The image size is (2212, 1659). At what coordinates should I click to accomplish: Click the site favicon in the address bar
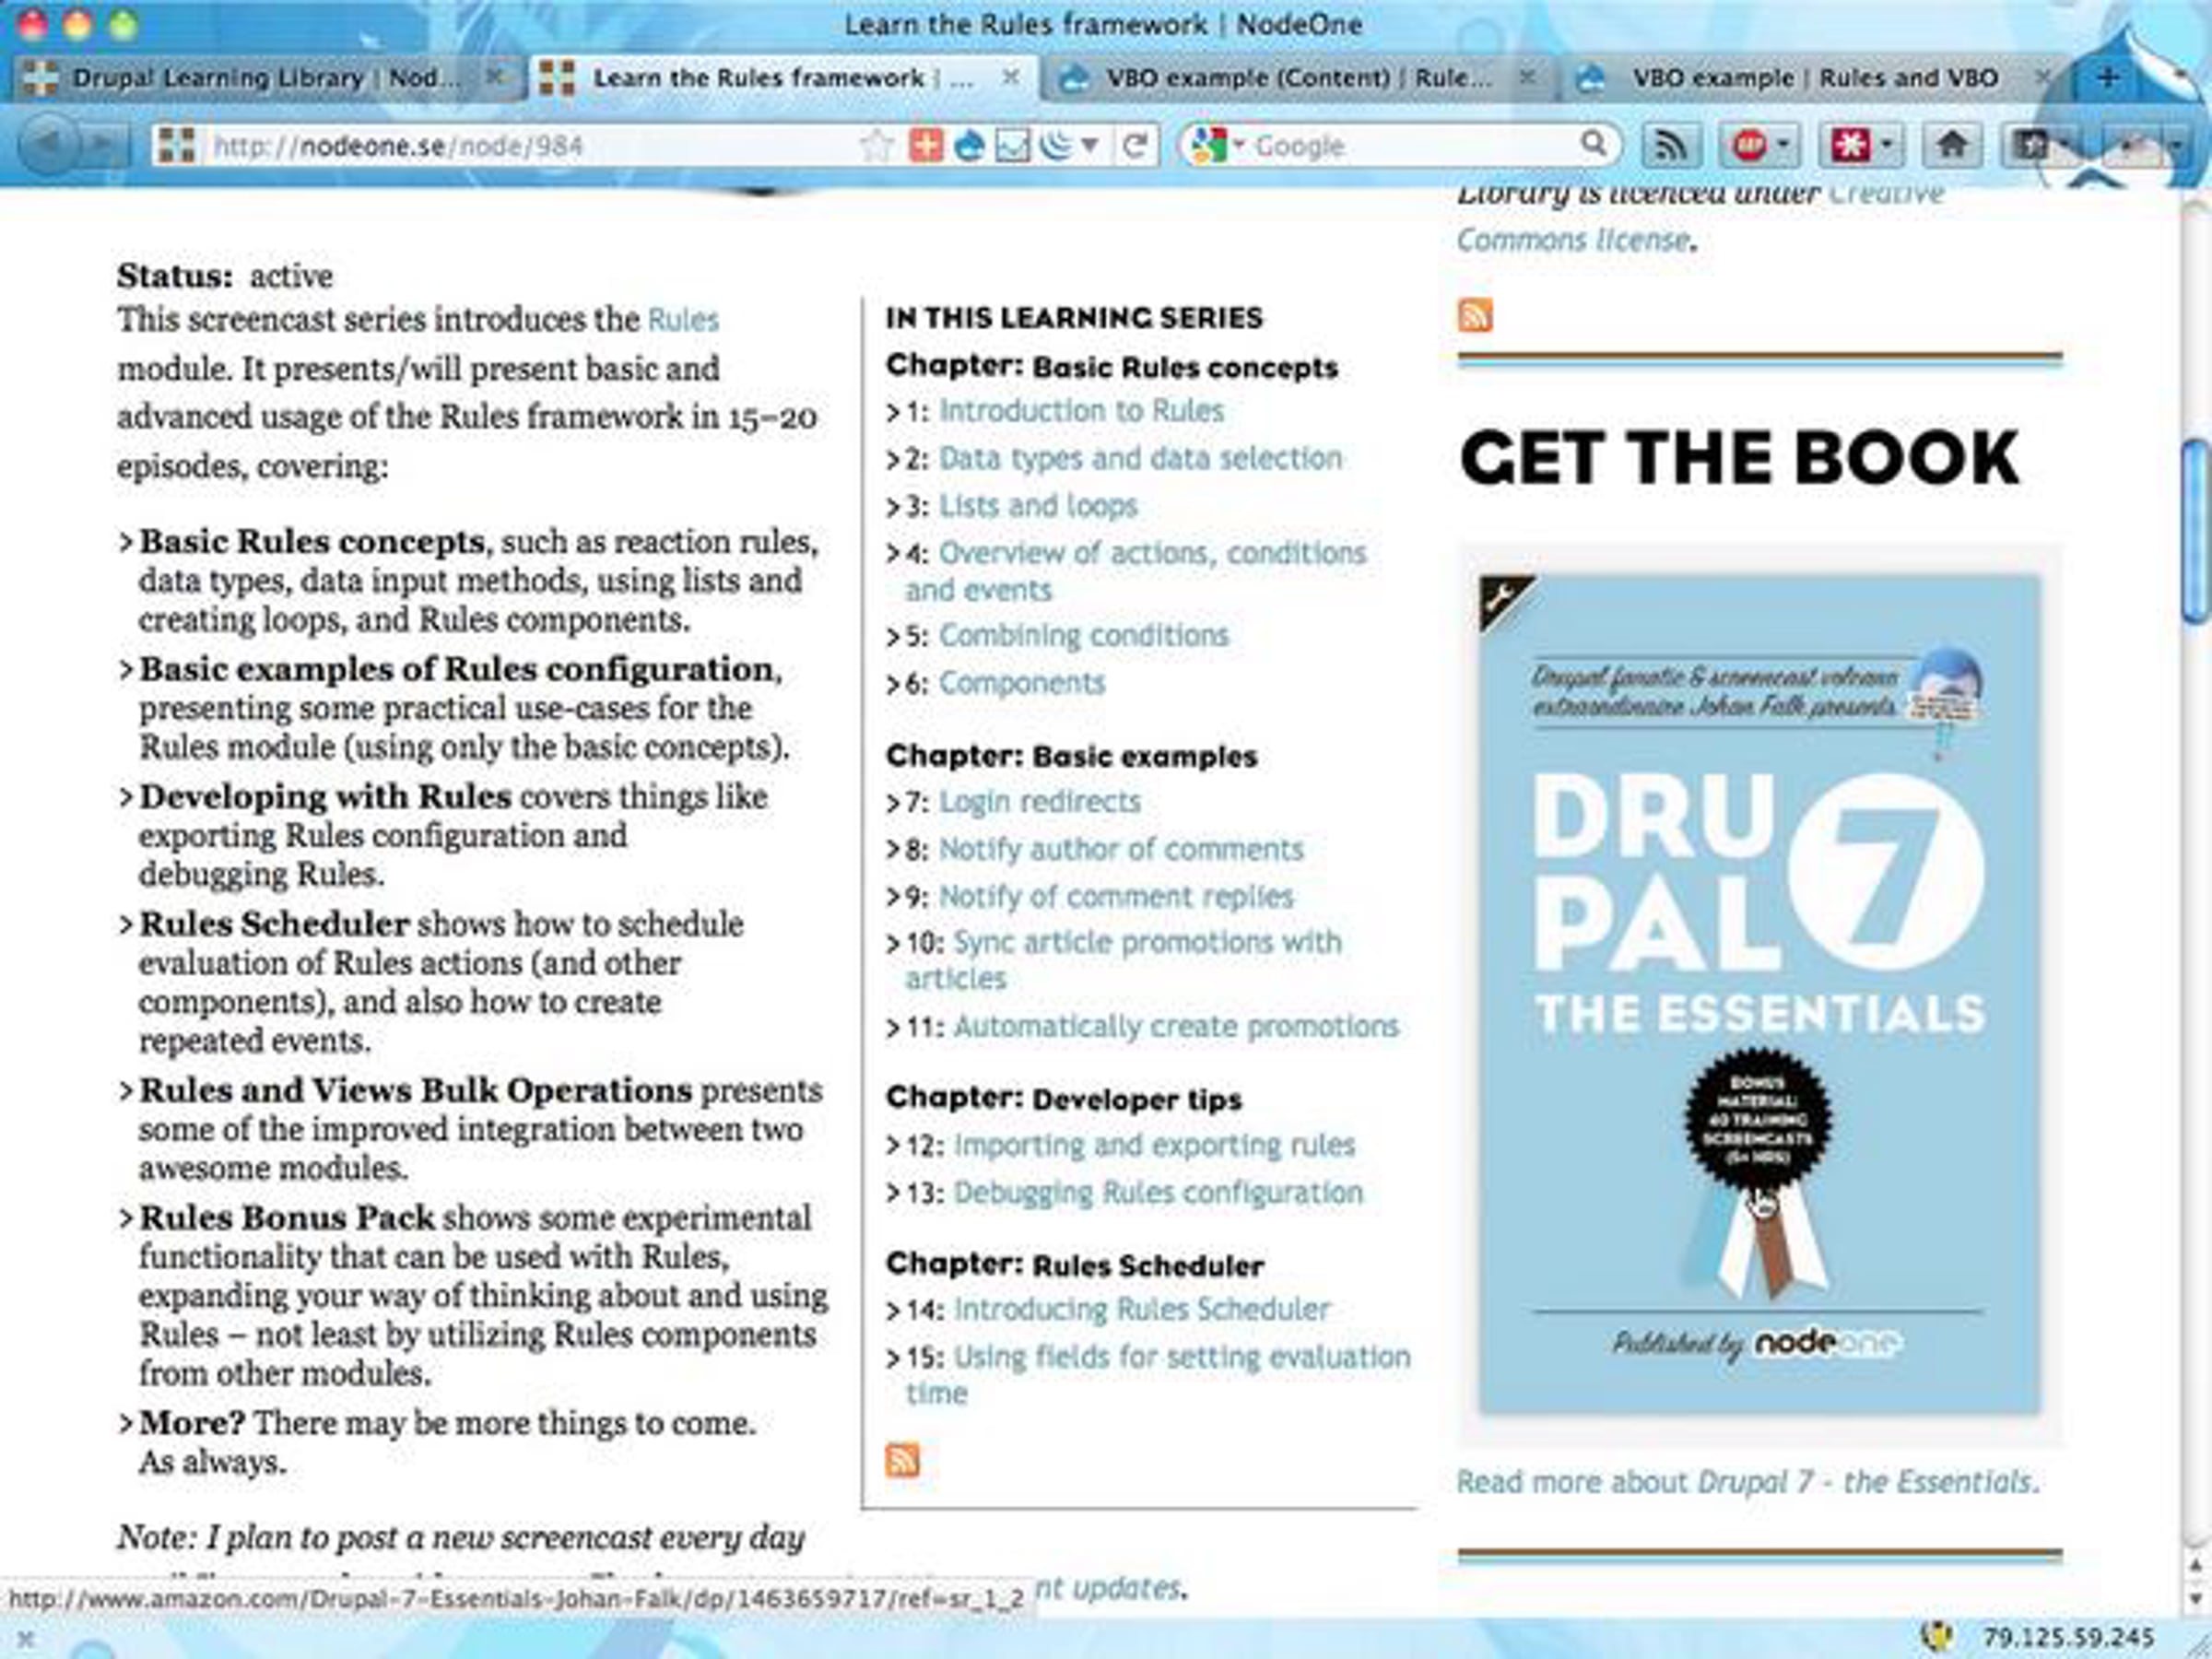(x=176, y=146)
